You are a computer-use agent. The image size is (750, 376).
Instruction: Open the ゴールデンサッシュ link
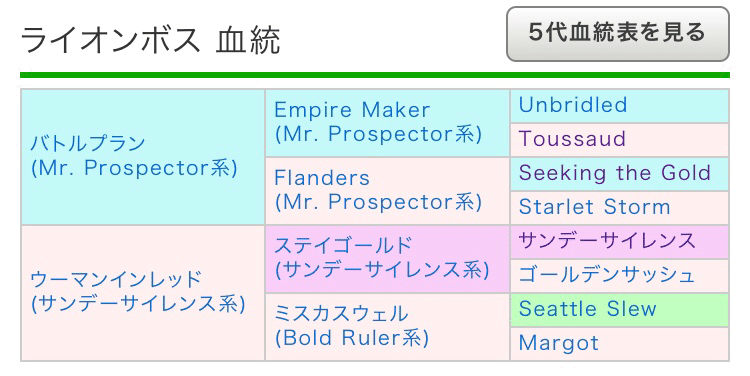(x=607, y=275)
